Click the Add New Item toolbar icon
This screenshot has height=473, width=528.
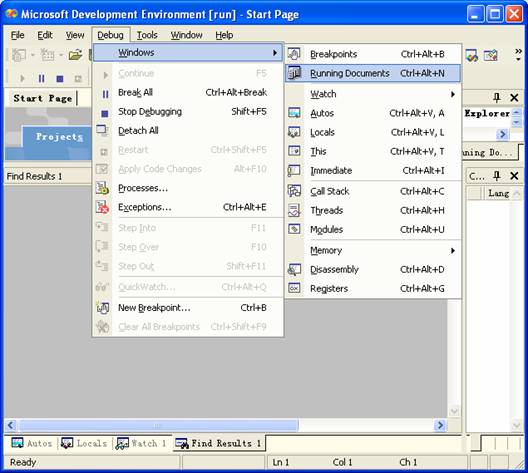coord(47,55)
